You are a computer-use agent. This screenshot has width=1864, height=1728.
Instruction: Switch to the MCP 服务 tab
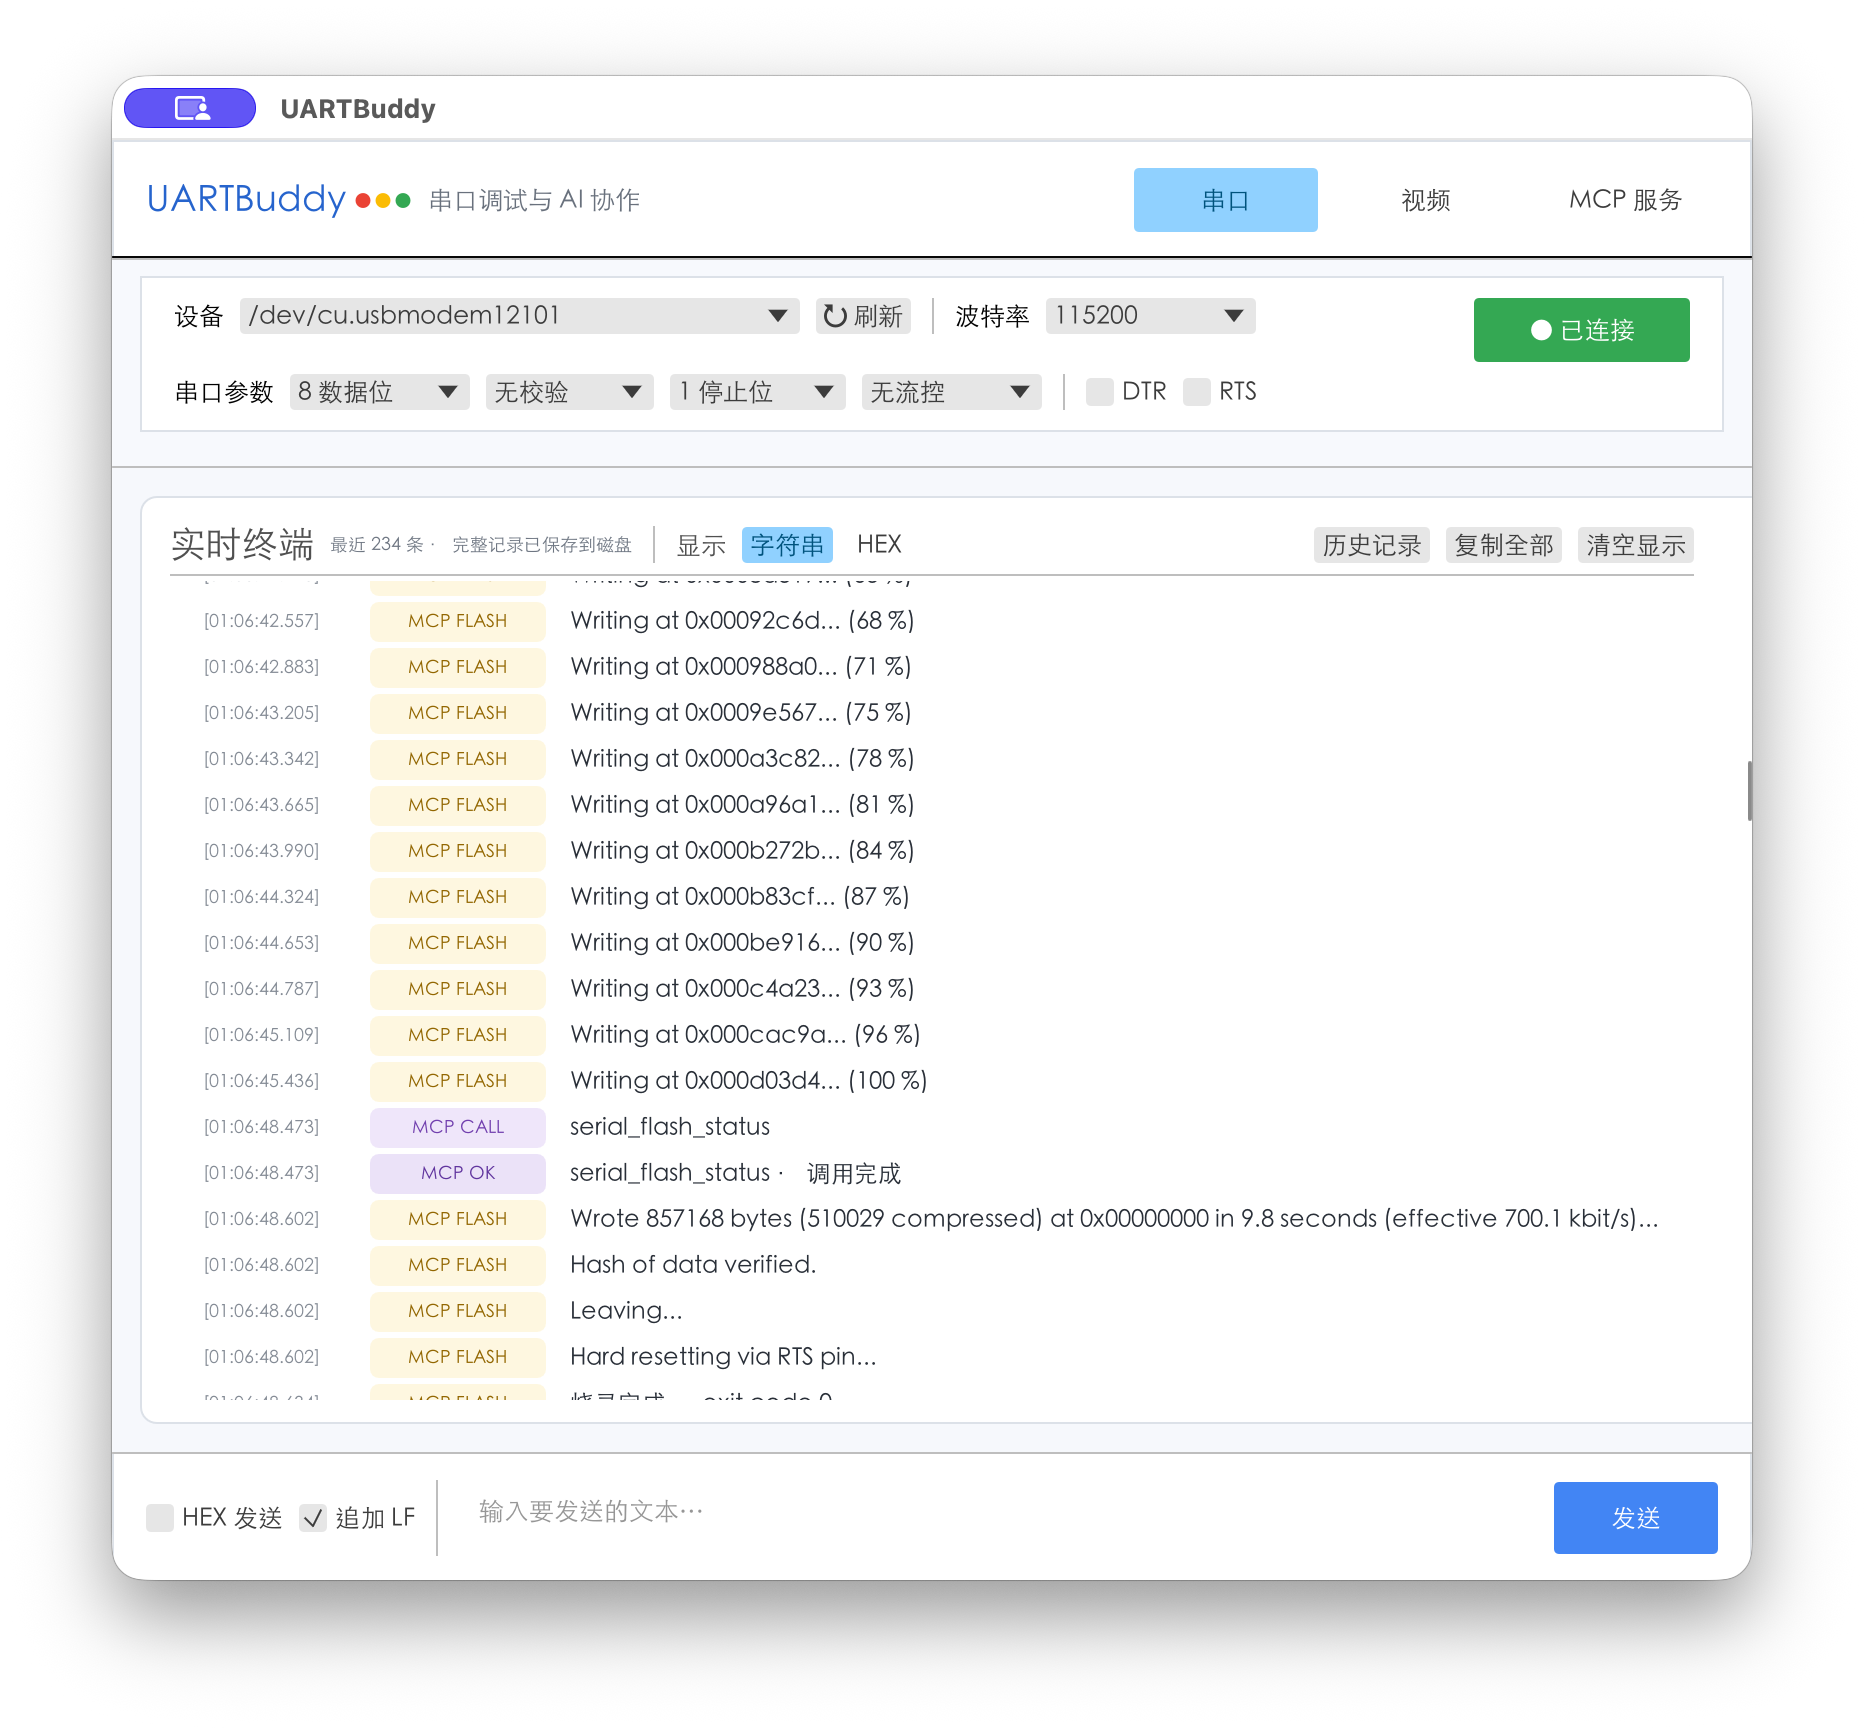click(1625, 200)
